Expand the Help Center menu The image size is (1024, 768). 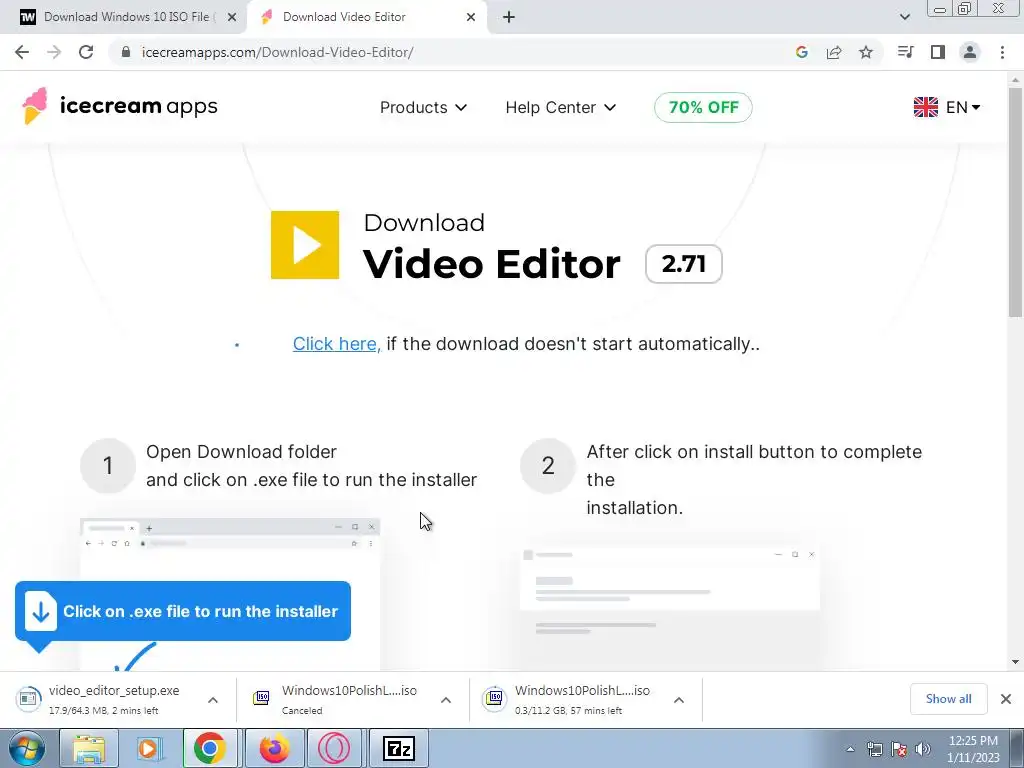[x=560, y=107]
